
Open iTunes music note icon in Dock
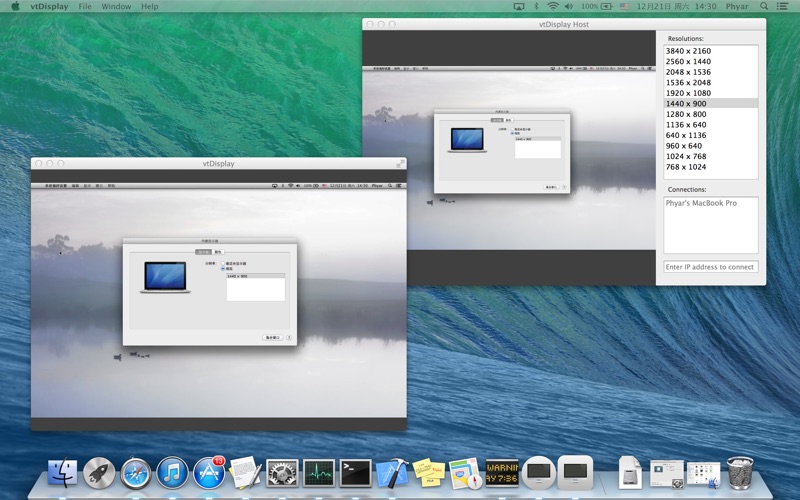click(172, 473)
